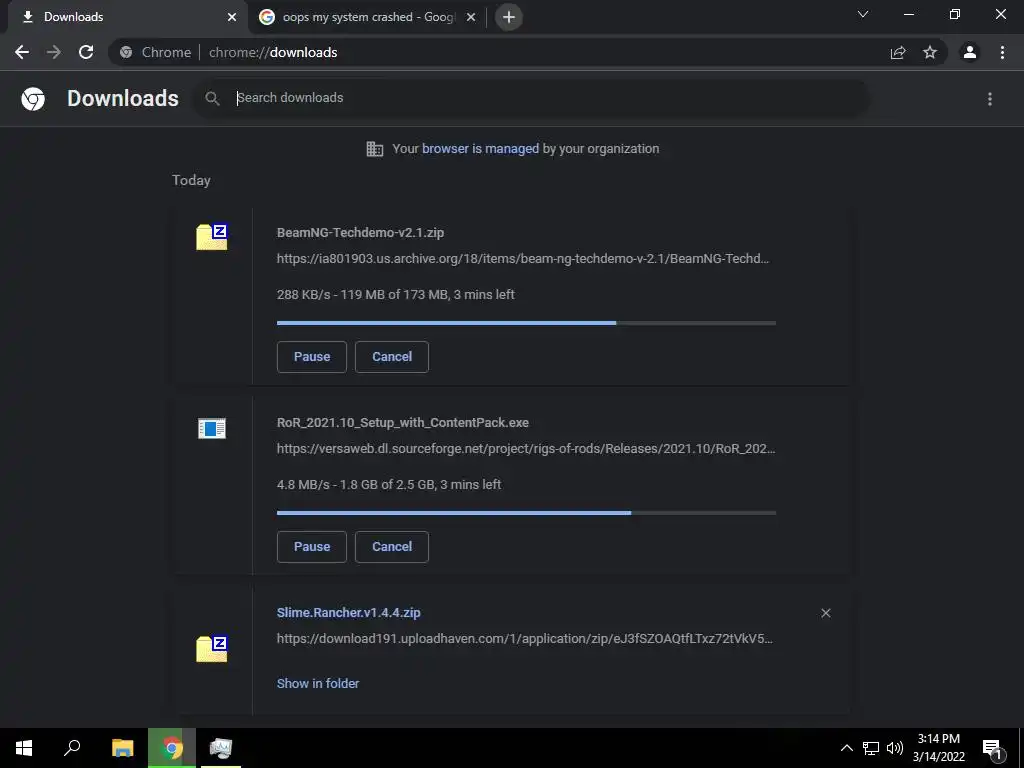Click the RoR Setup exe file icon
The height and width of the screenshot is (768, 1024).
212,428
